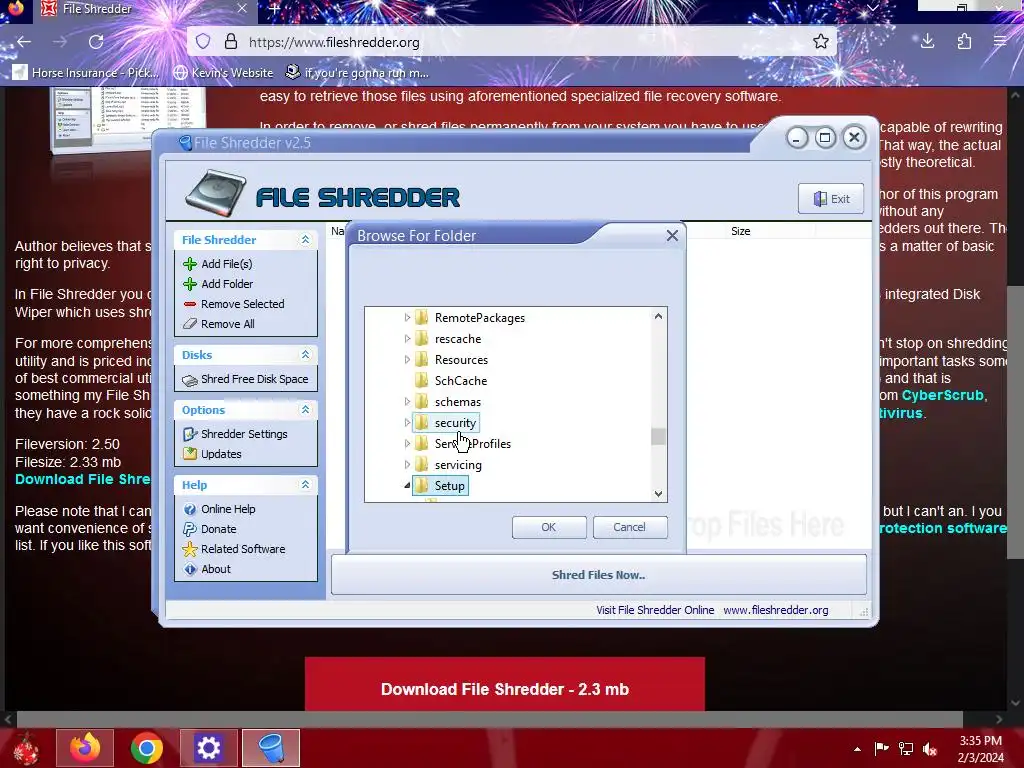This screenshot has height=768, width=1024.
Task: Switch to the File Shredder browser tab
Action: (146, 9)
